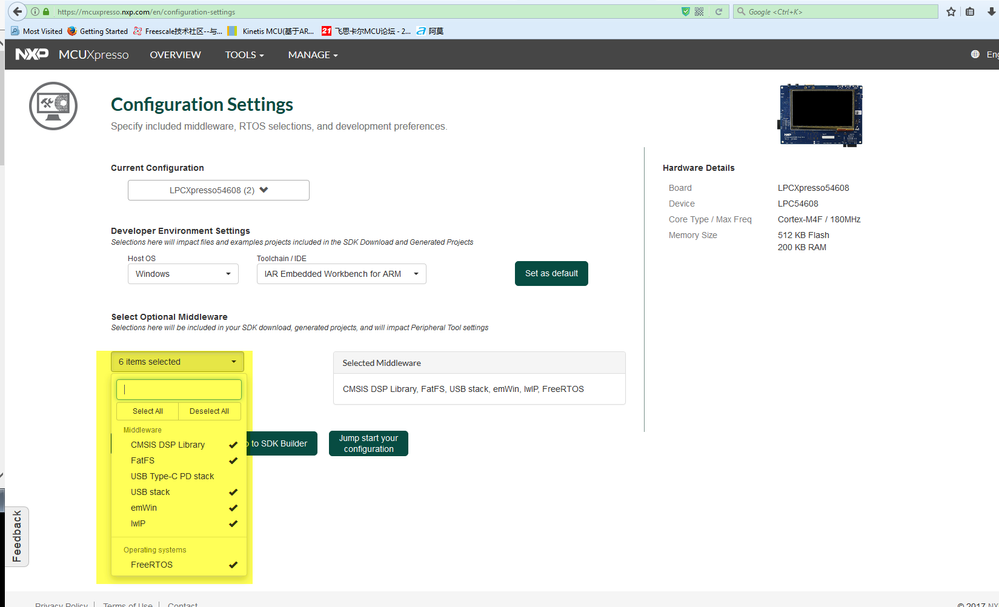Click the Selected Middleware summary text
Image resolution: width=999 pixels, height=607 pixels.
(463, 389)
